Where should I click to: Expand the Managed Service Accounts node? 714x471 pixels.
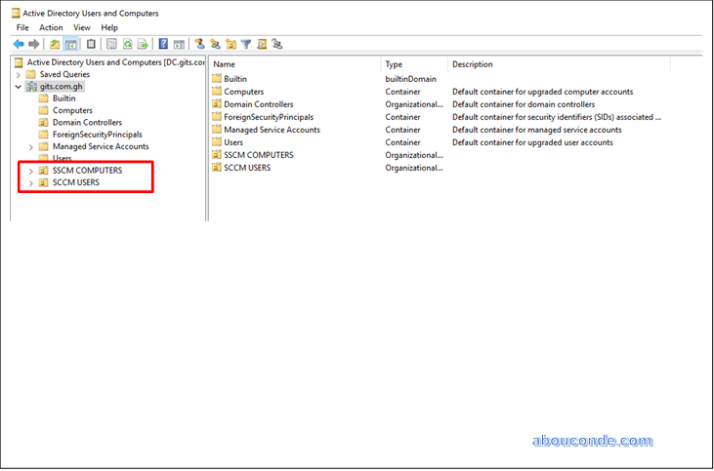pyautogui.click(x=31, y=147)
